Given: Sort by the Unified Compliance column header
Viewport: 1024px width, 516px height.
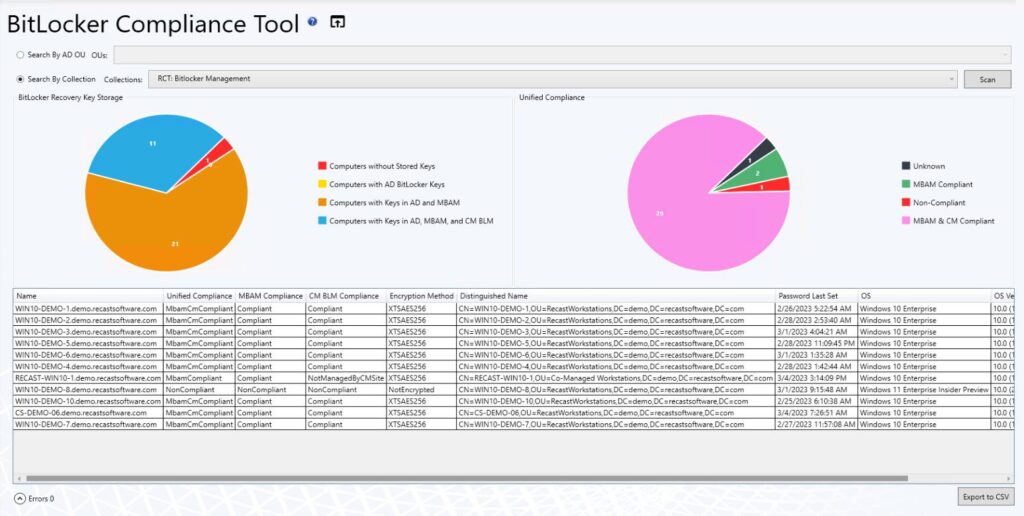Looking at the screenshot, I should [199, 296].
